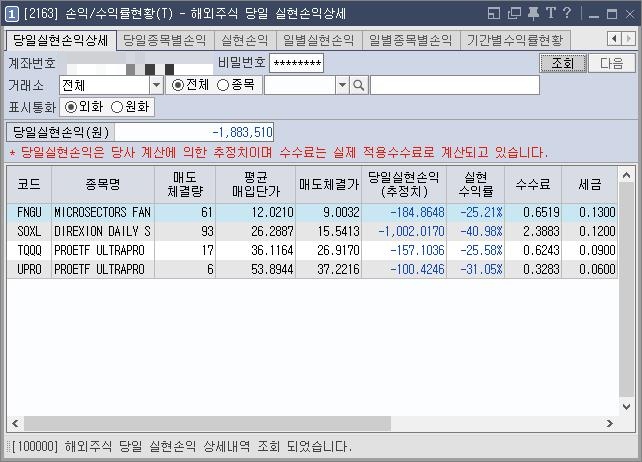Select the FNGU code cell

(x=29, y=212)
